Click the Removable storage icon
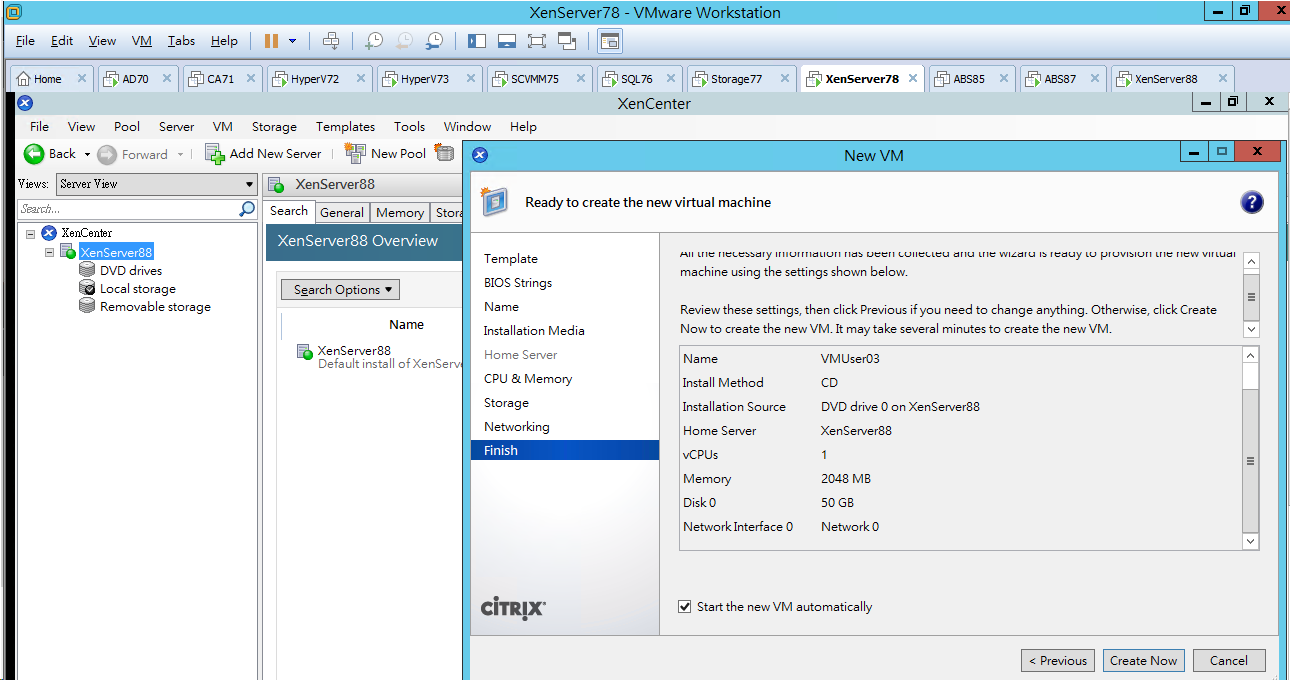This screenshot has height=680, width=1290. tap(87, 306)
